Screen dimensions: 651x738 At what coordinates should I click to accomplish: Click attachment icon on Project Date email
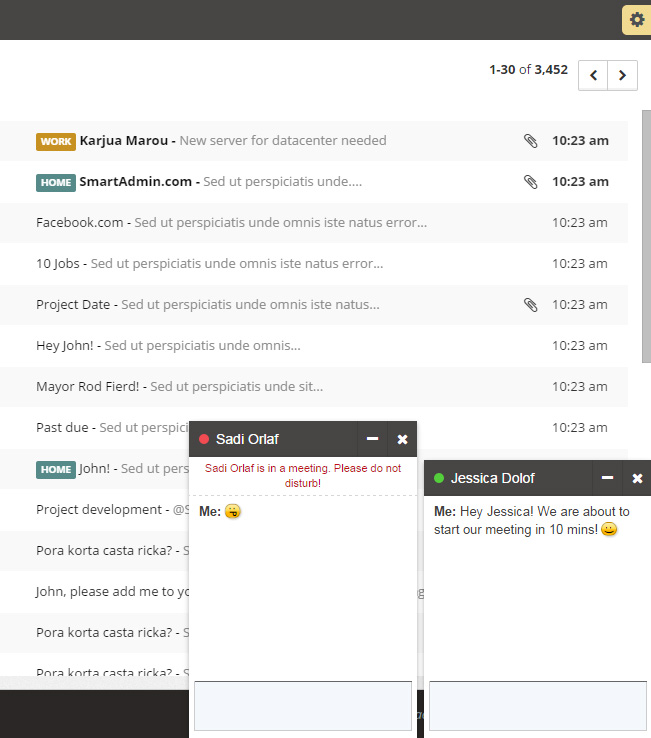pyautogui.click(x=531, y=305)
